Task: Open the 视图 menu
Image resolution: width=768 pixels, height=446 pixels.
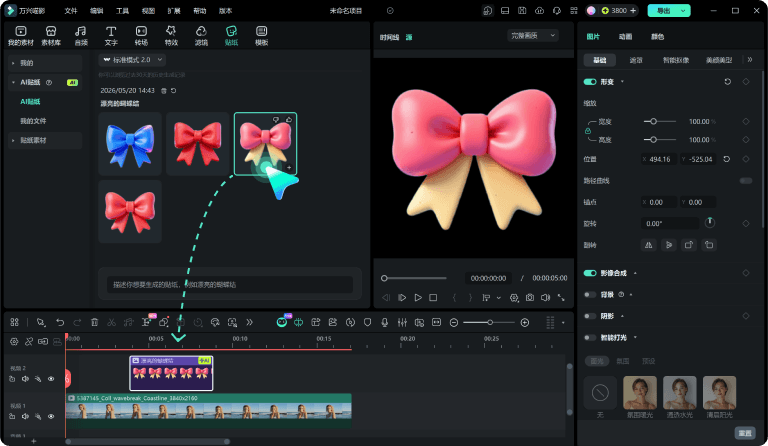Action: point(148,11)
